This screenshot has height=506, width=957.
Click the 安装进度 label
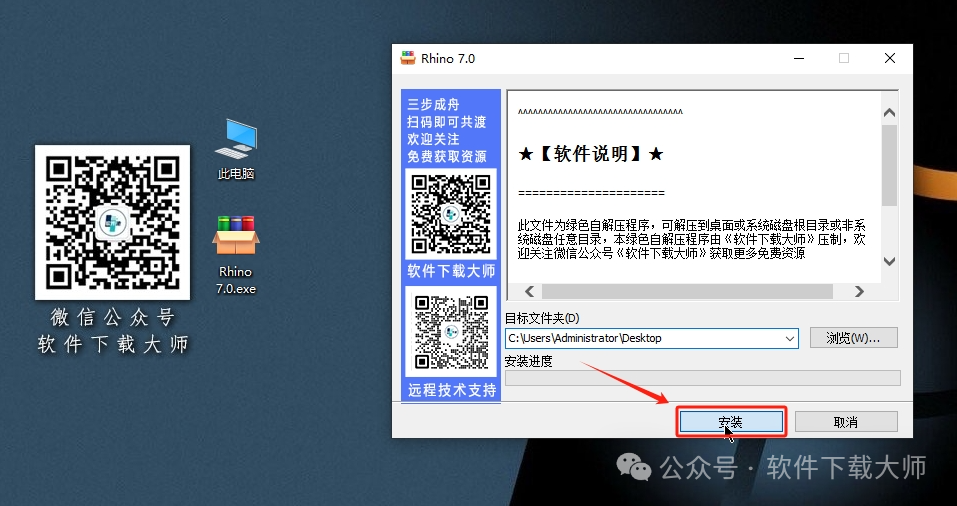[529, 361]
